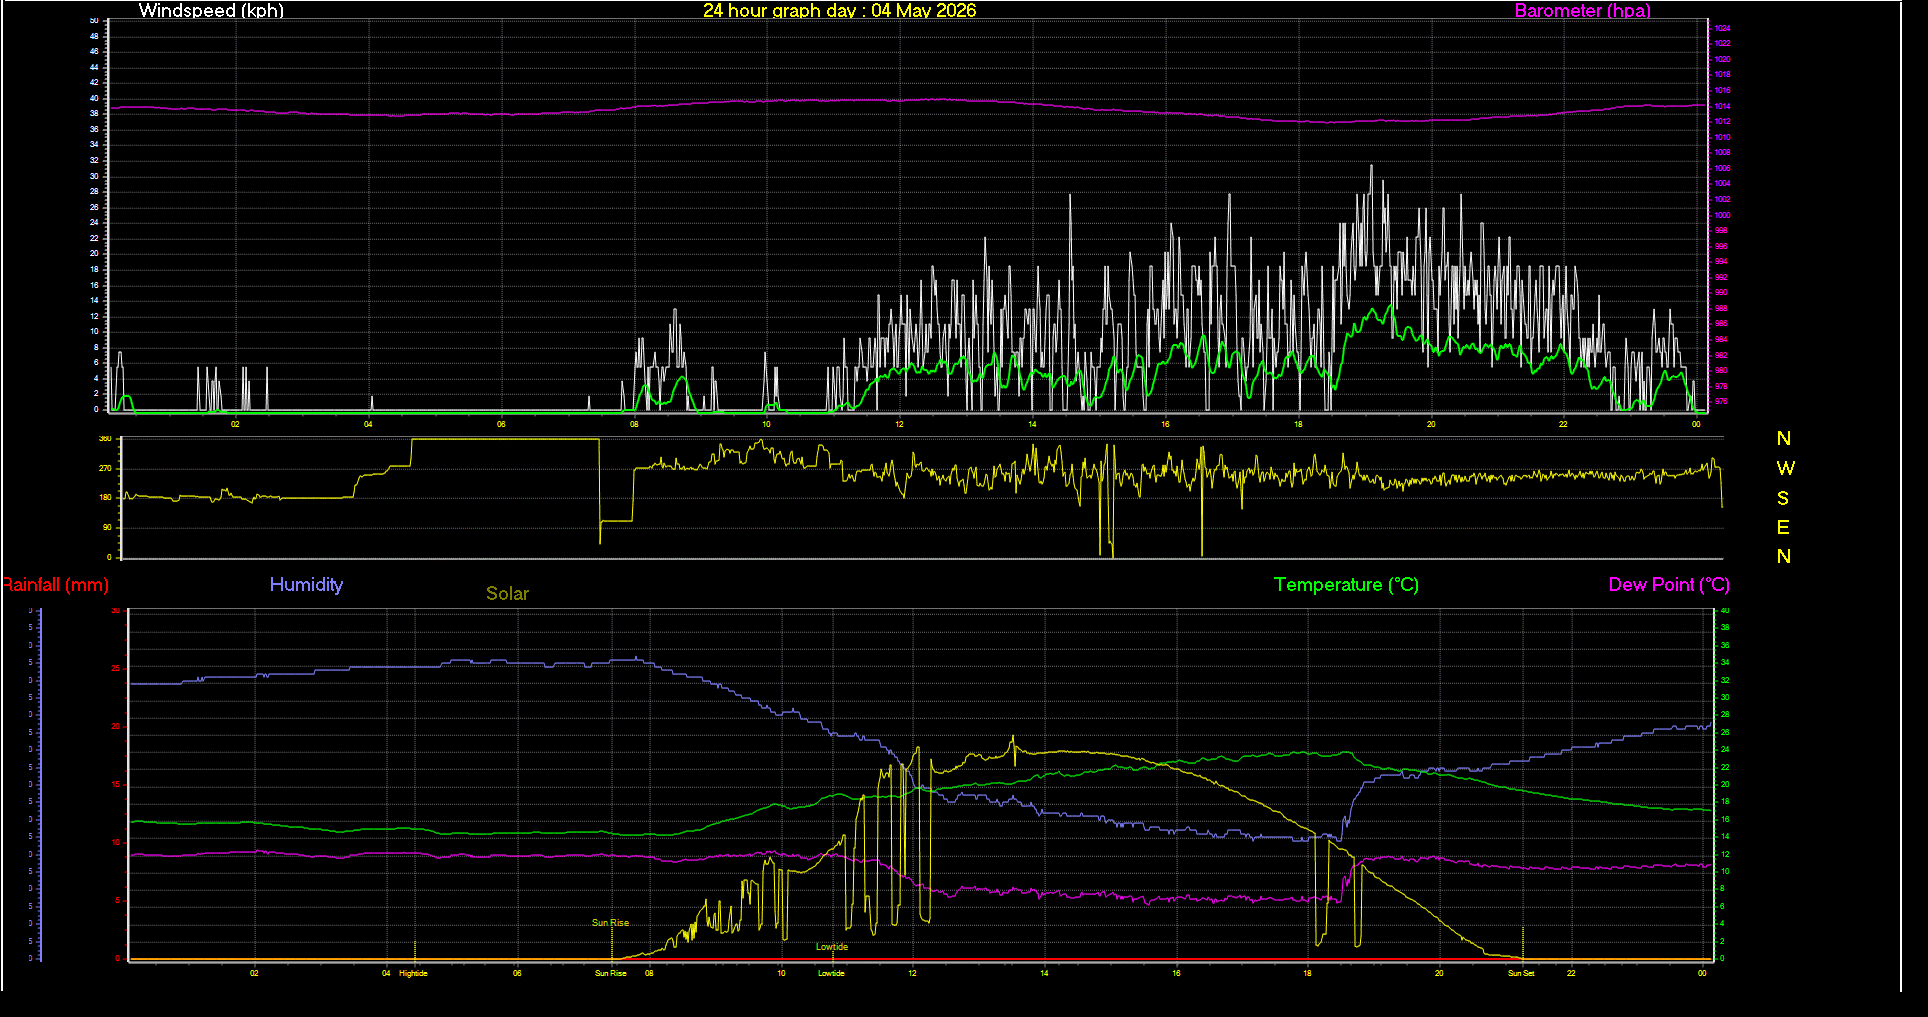Click the magenta 'Dew Point (°C)' label

click(1669, 585)
